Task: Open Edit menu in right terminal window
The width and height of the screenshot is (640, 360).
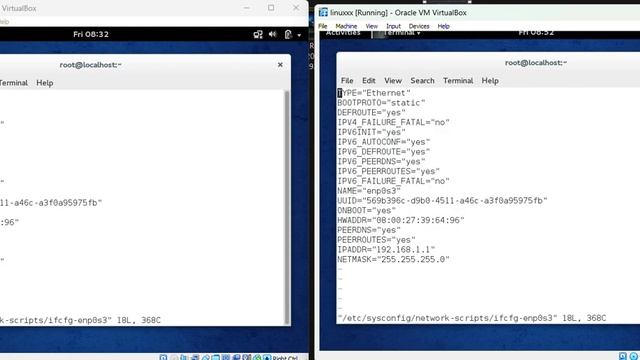Action: click(x=369, y=81)
